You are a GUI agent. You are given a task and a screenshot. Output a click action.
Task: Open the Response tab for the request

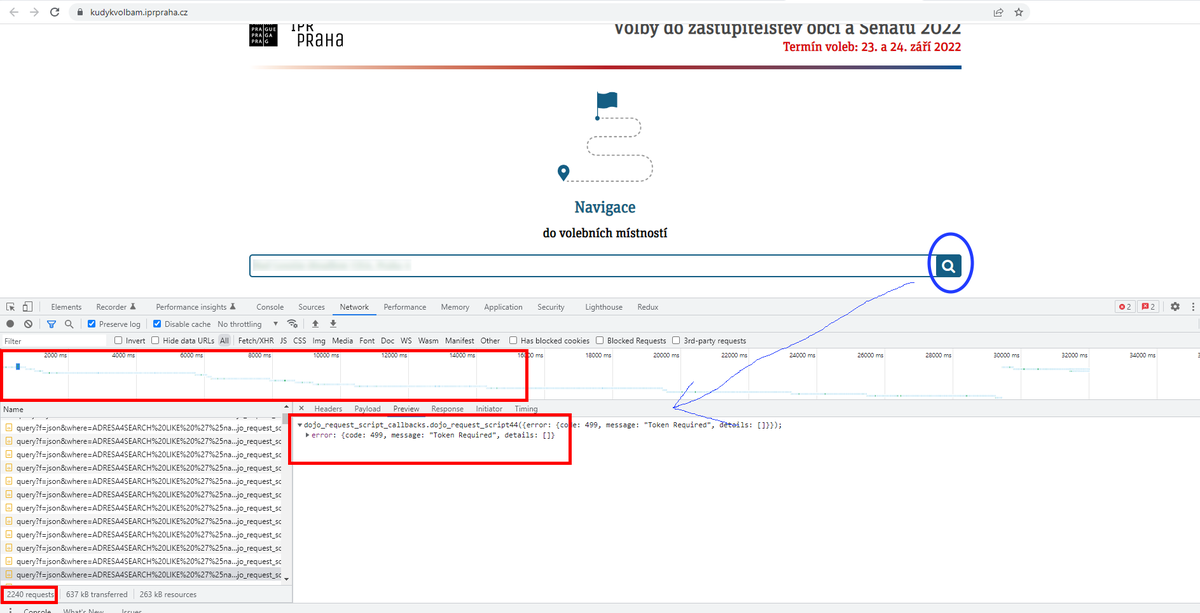(x=447, y=408)
